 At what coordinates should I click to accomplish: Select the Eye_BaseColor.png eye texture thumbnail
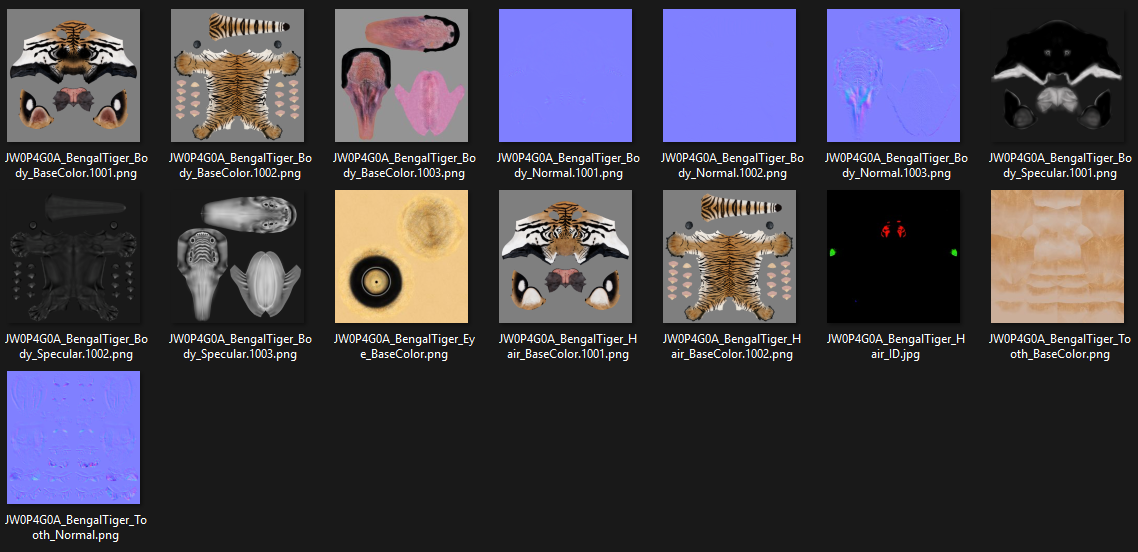coord(401,257)
